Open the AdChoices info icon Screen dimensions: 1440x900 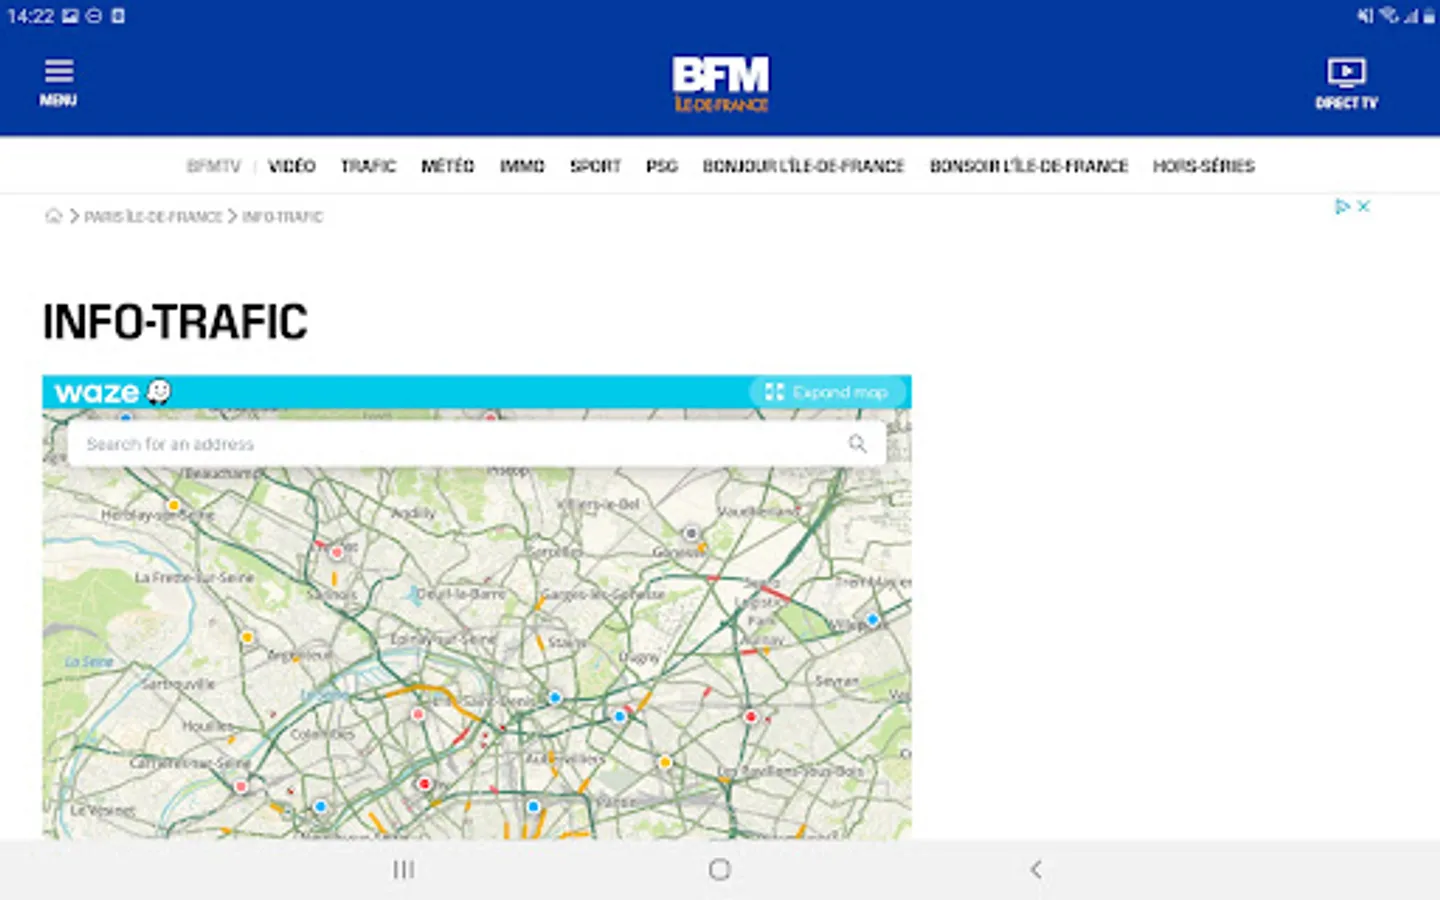[1342, 206]
